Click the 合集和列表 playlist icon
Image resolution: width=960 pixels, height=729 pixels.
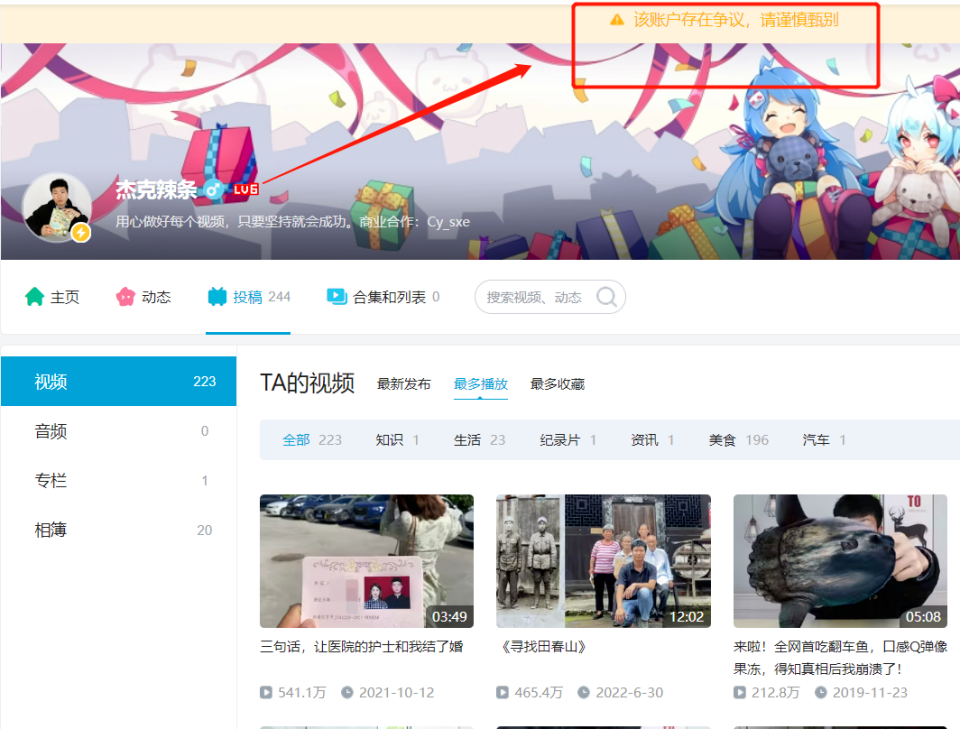pos(337,297)
